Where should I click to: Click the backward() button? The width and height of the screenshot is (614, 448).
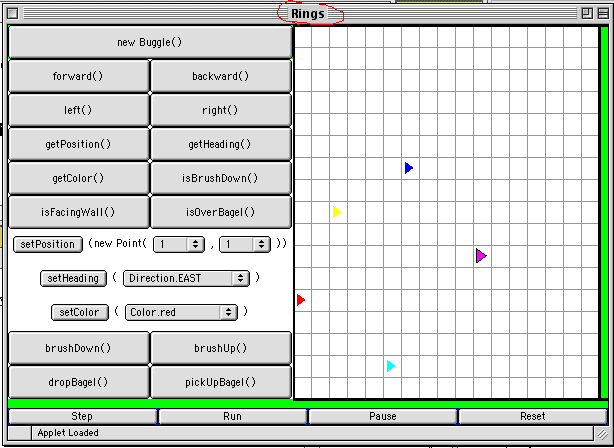point(220,76)
